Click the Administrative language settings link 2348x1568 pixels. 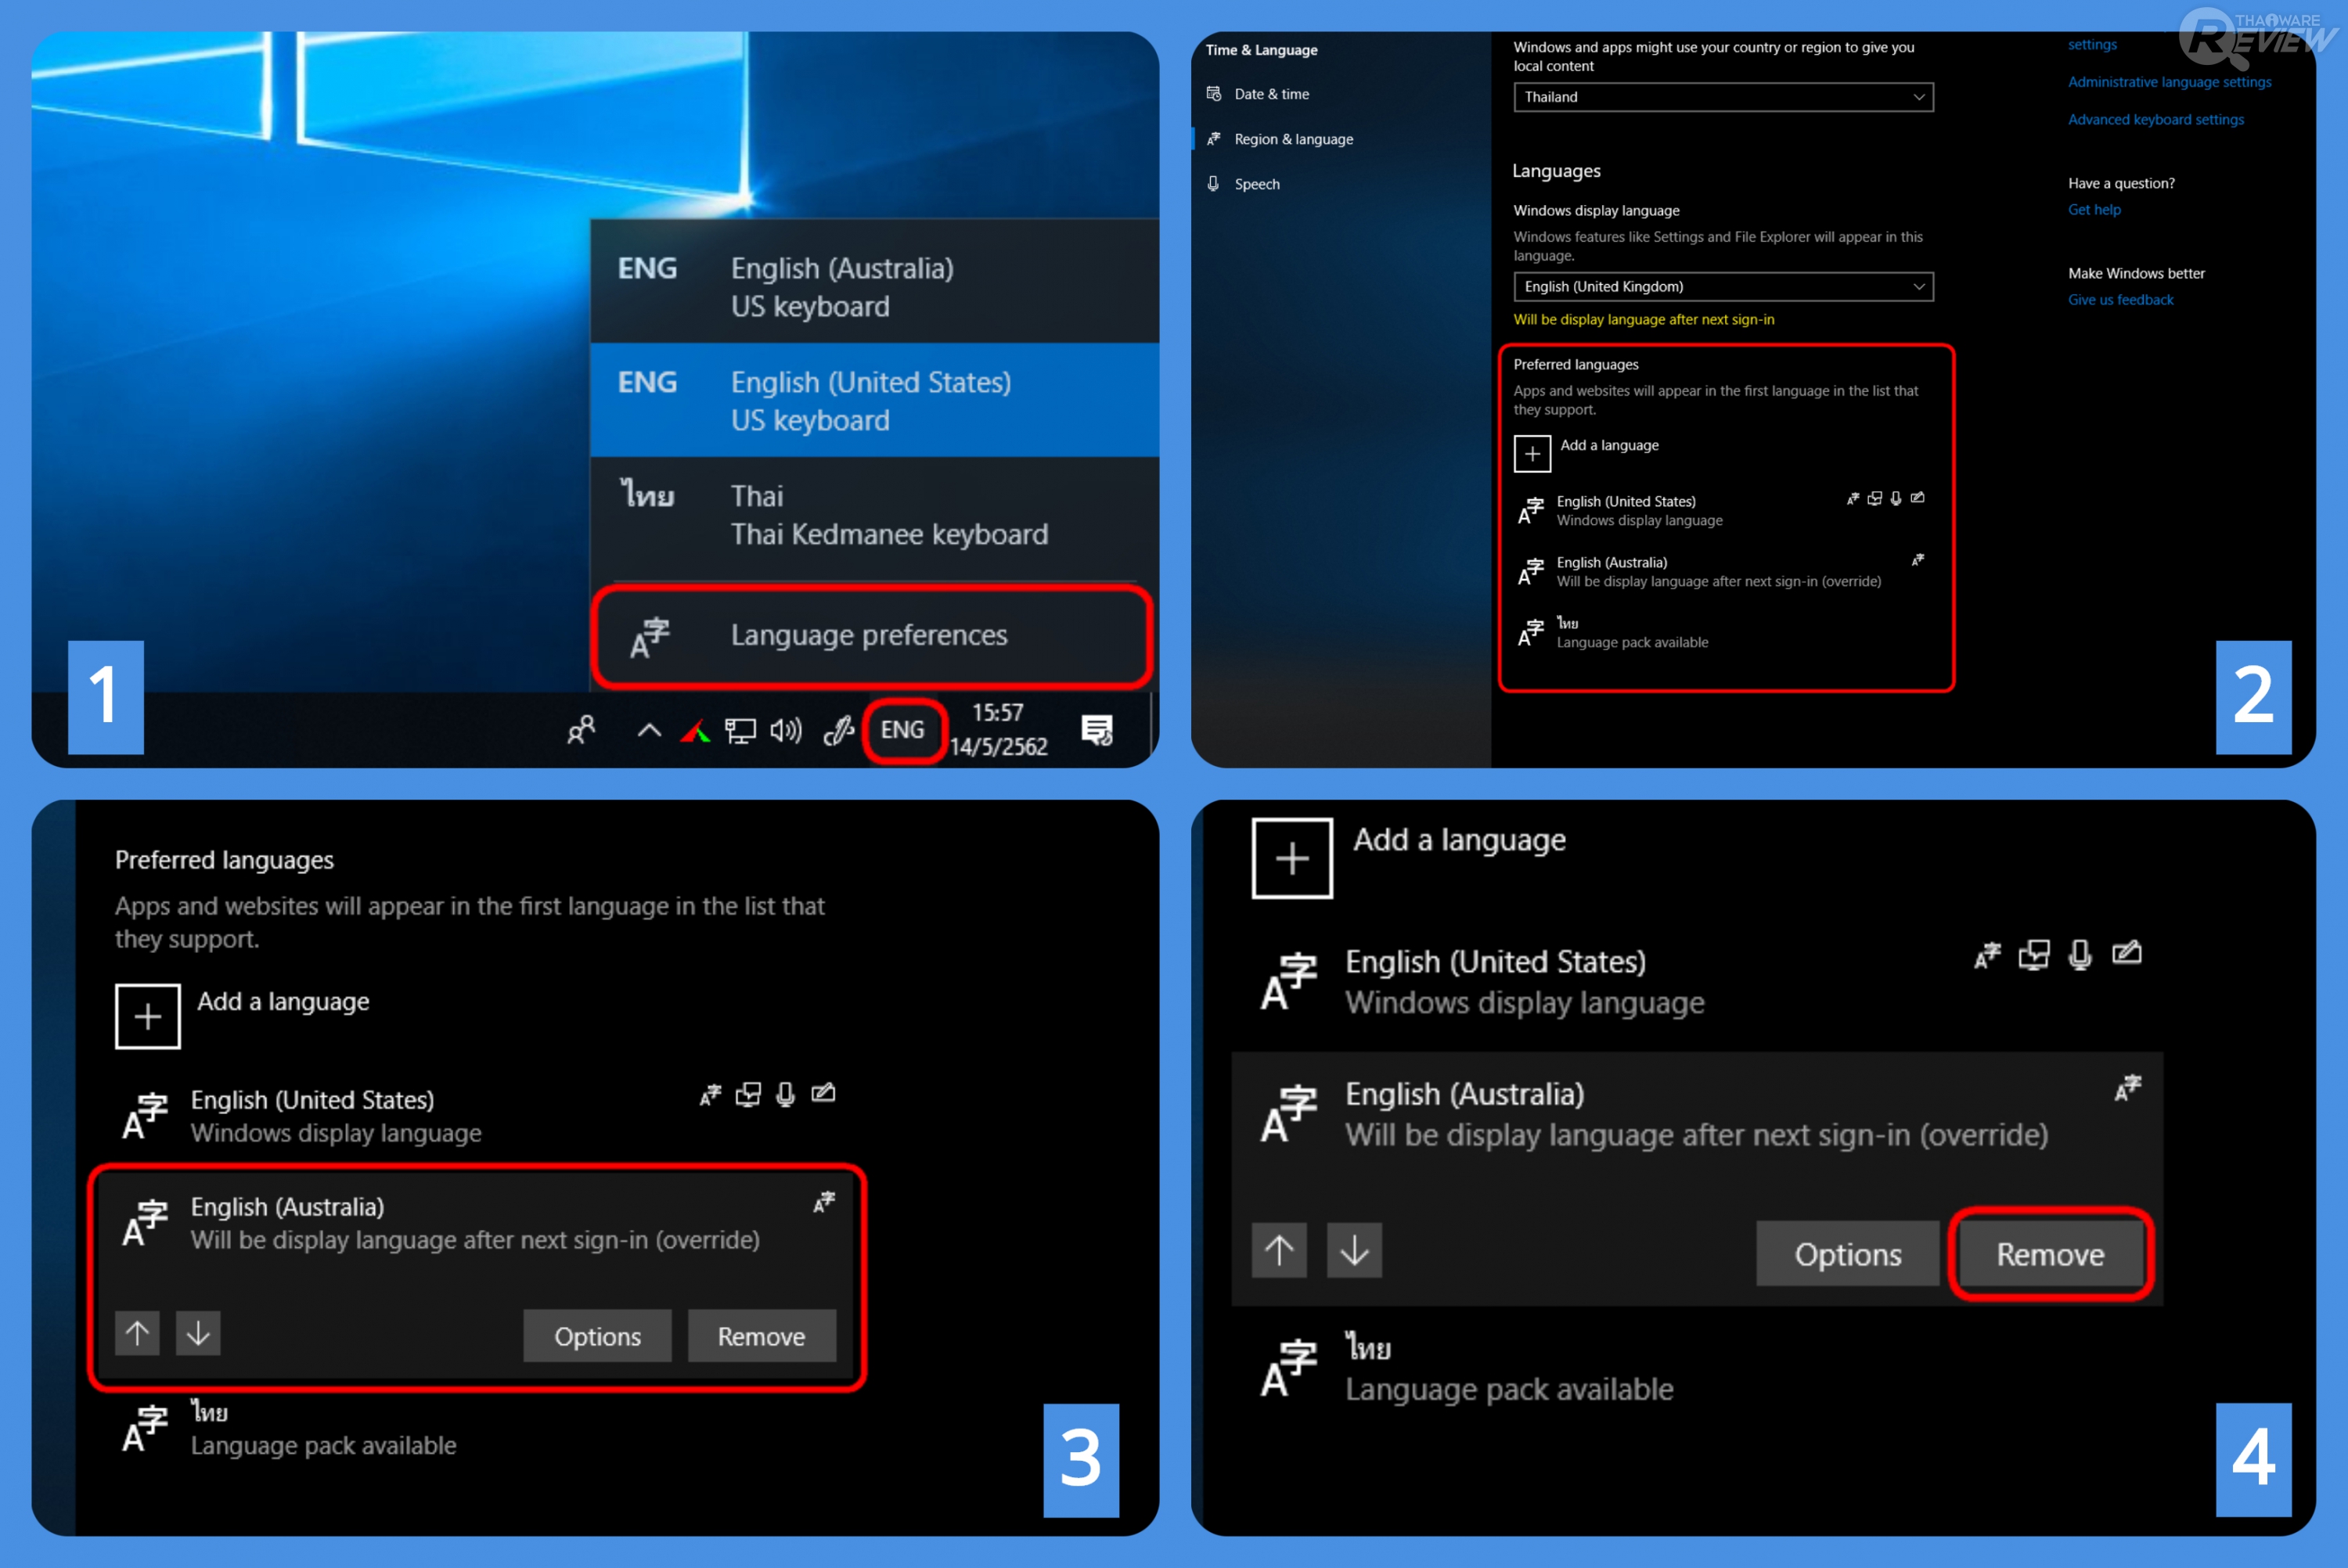click(x=2169, y=82)
